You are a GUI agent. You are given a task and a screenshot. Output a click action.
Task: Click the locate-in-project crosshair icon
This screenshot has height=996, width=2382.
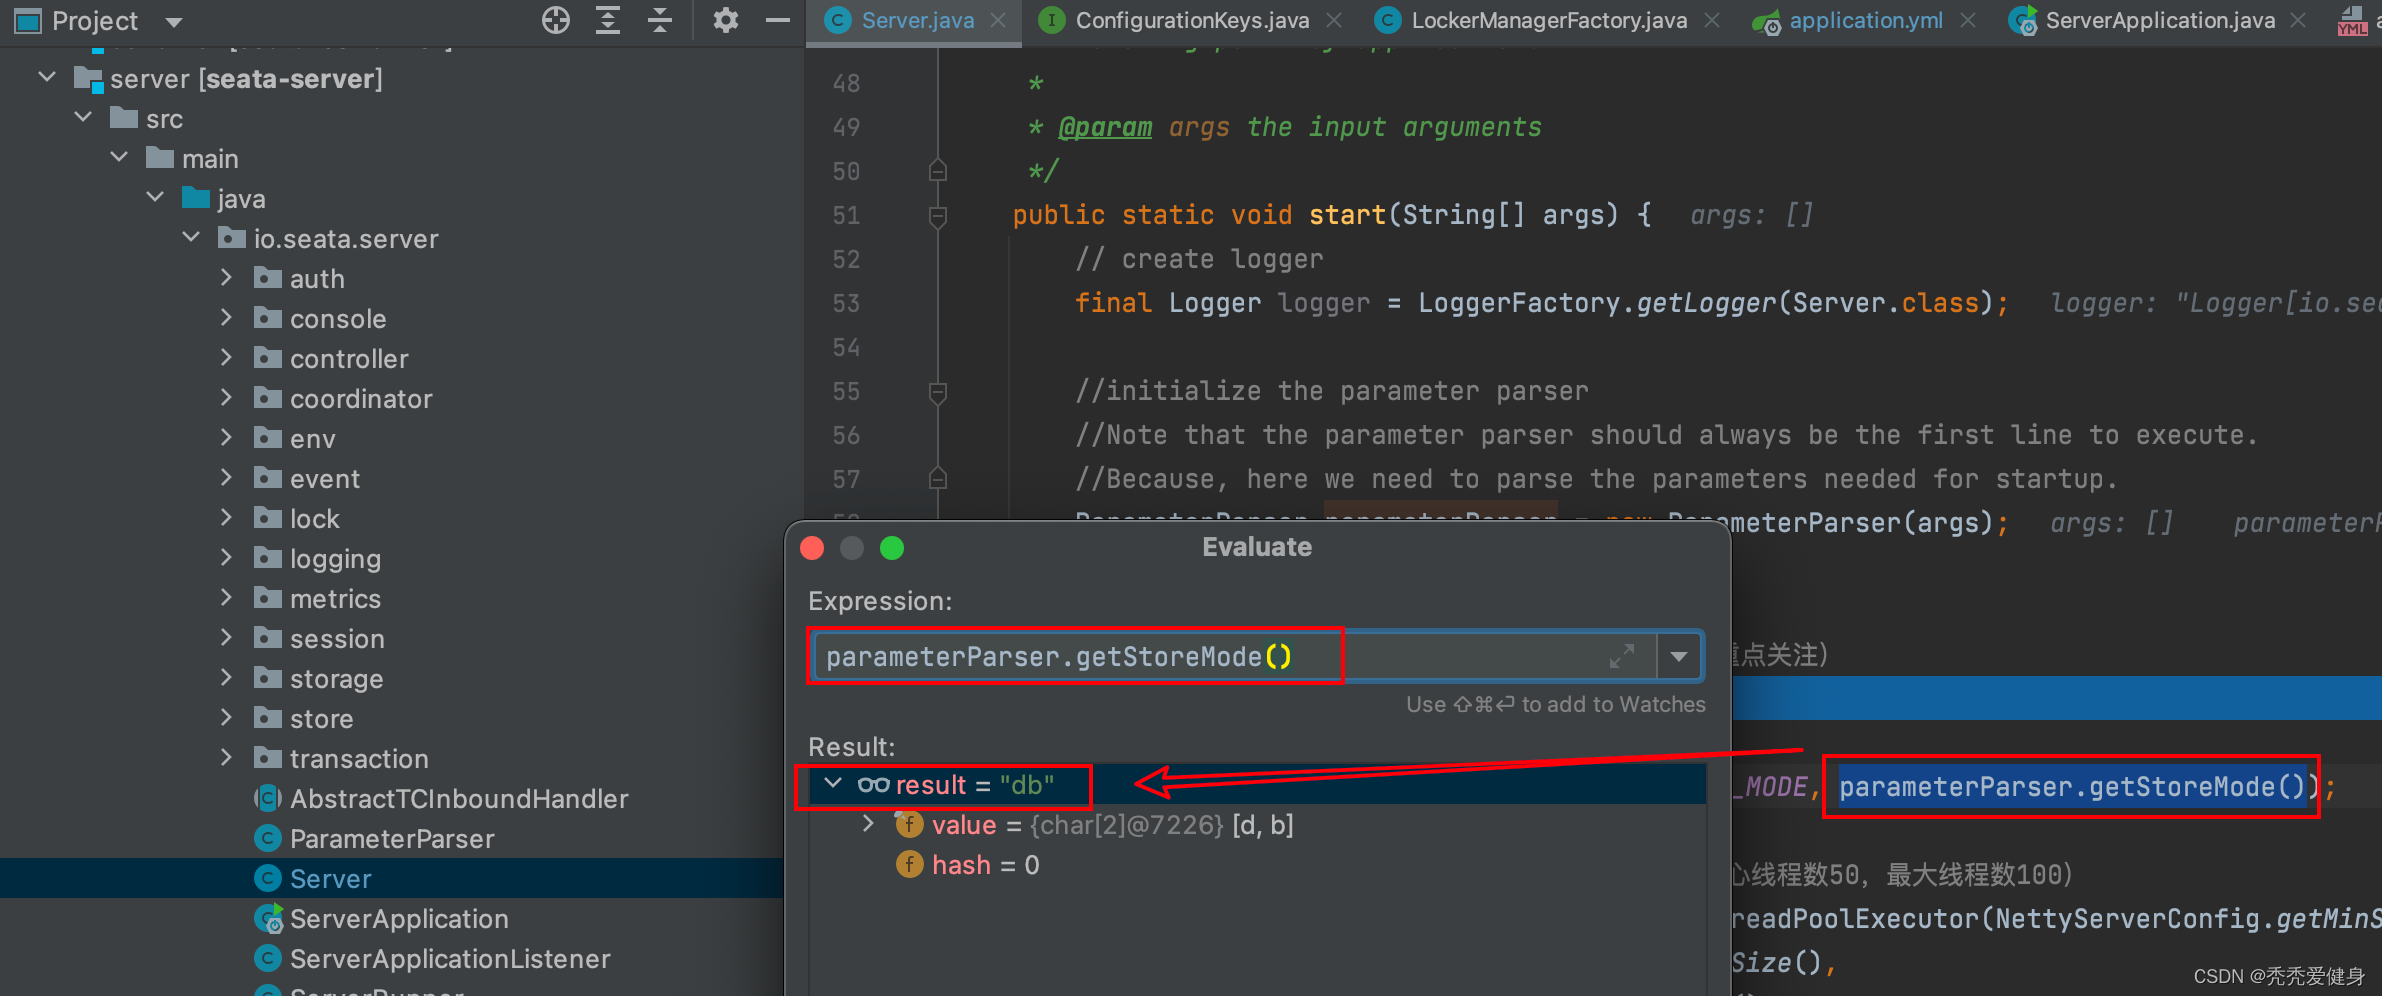[x=556, y=20]
